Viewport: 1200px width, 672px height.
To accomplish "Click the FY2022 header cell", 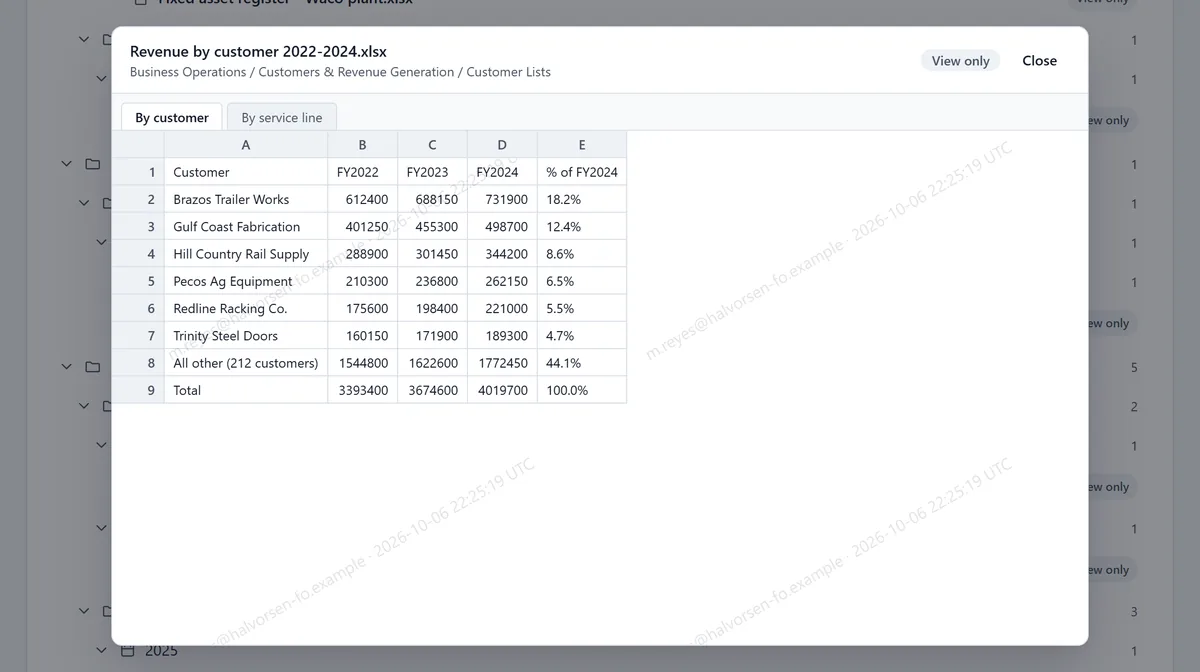I will tap(363, 172).
